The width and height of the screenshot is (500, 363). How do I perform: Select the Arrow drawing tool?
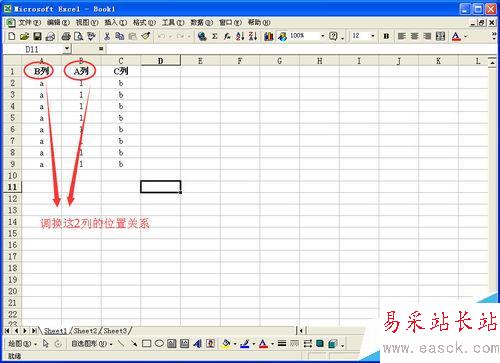click(x=134, y=343)
